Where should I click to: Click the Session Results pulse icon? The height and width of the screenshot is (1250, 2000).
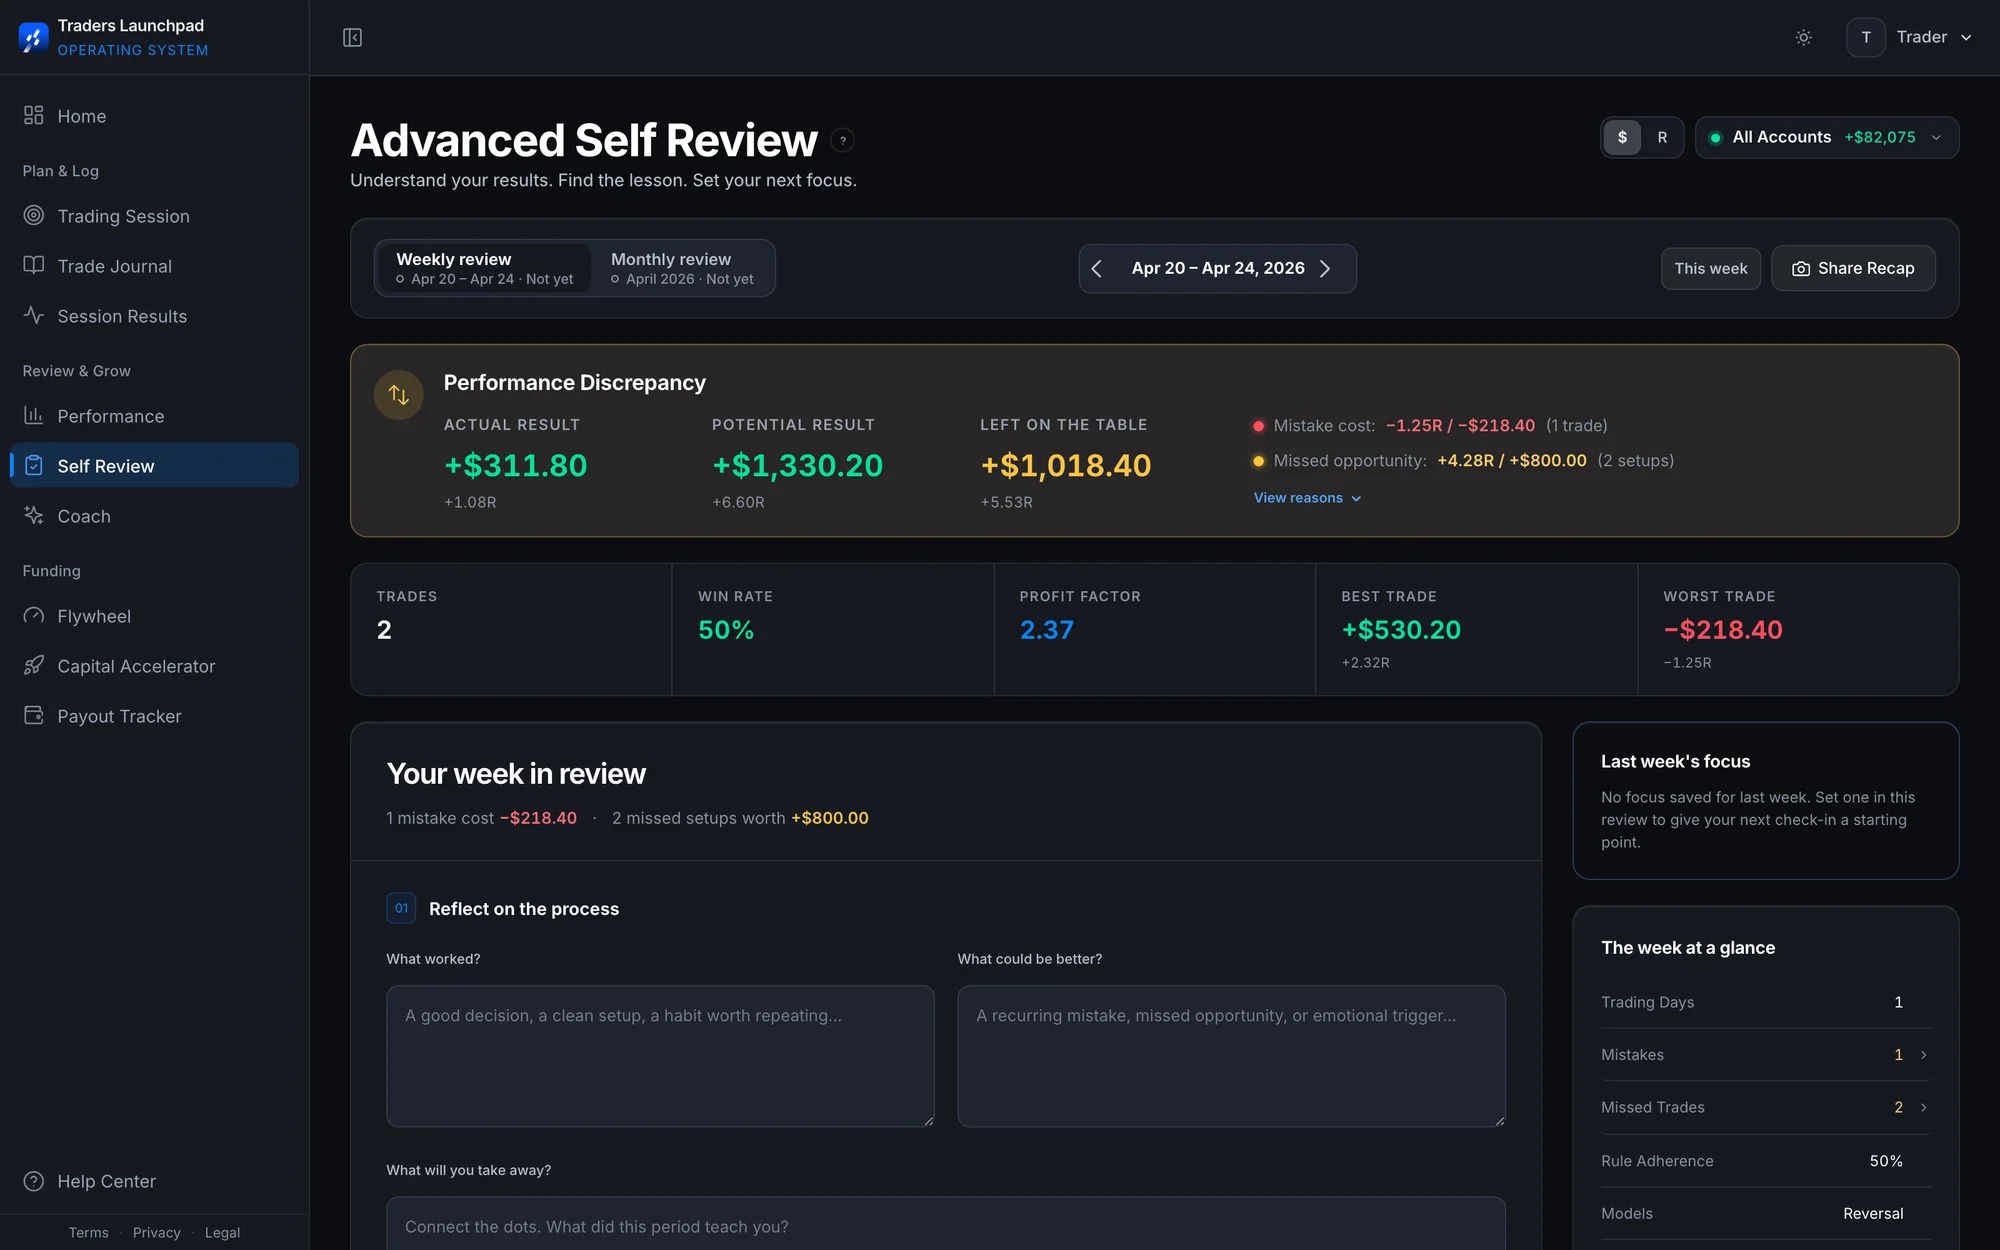click(34, 315)
